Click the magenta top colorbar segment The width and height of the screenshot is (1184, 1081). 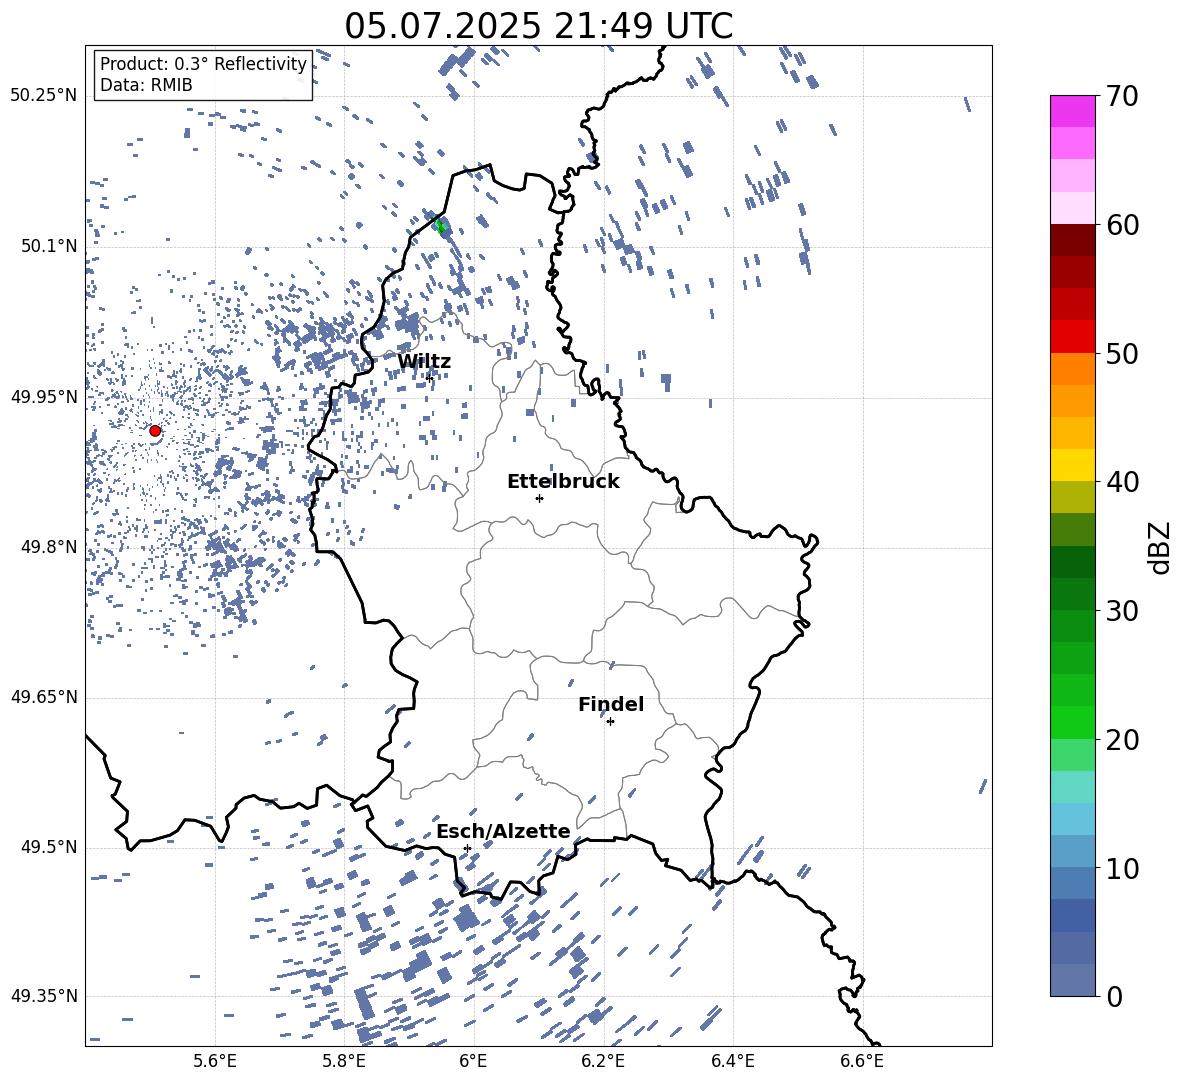point(1072,111)
